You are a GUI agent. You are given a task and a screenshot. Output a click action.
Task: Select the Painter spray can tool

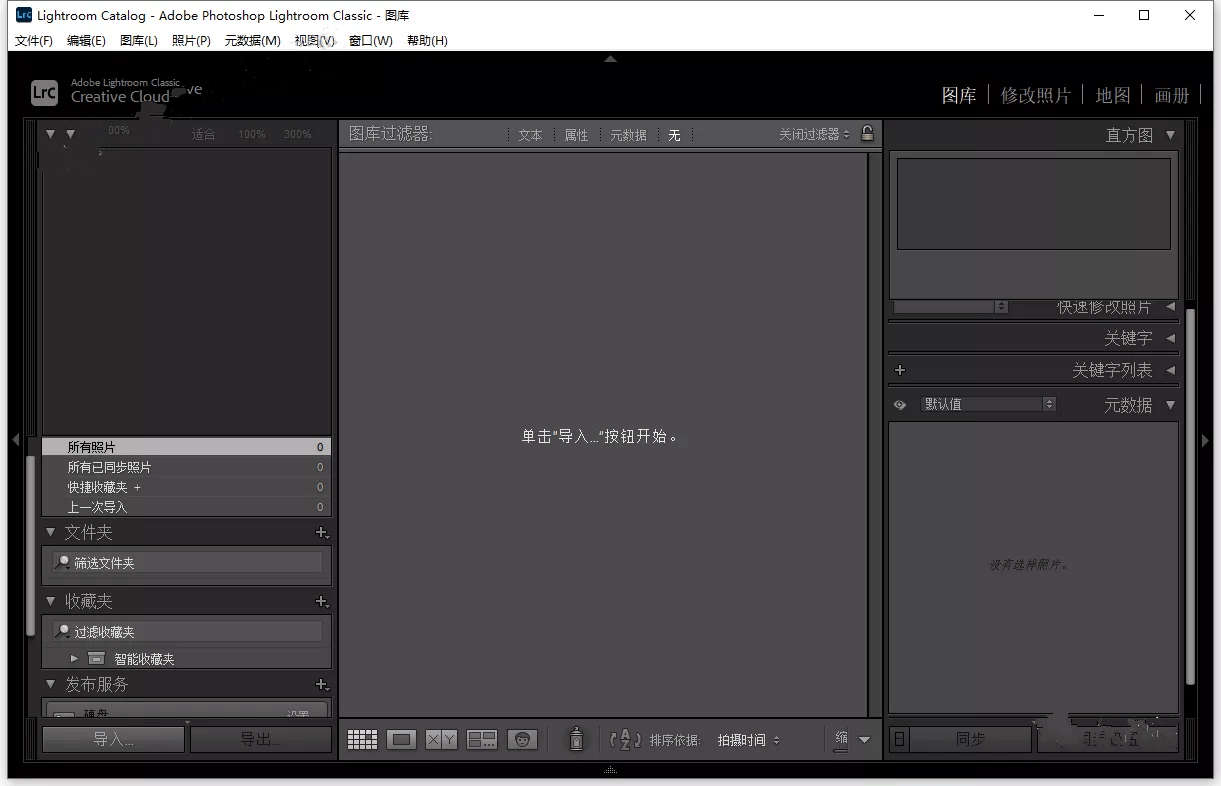coord(576,739)
